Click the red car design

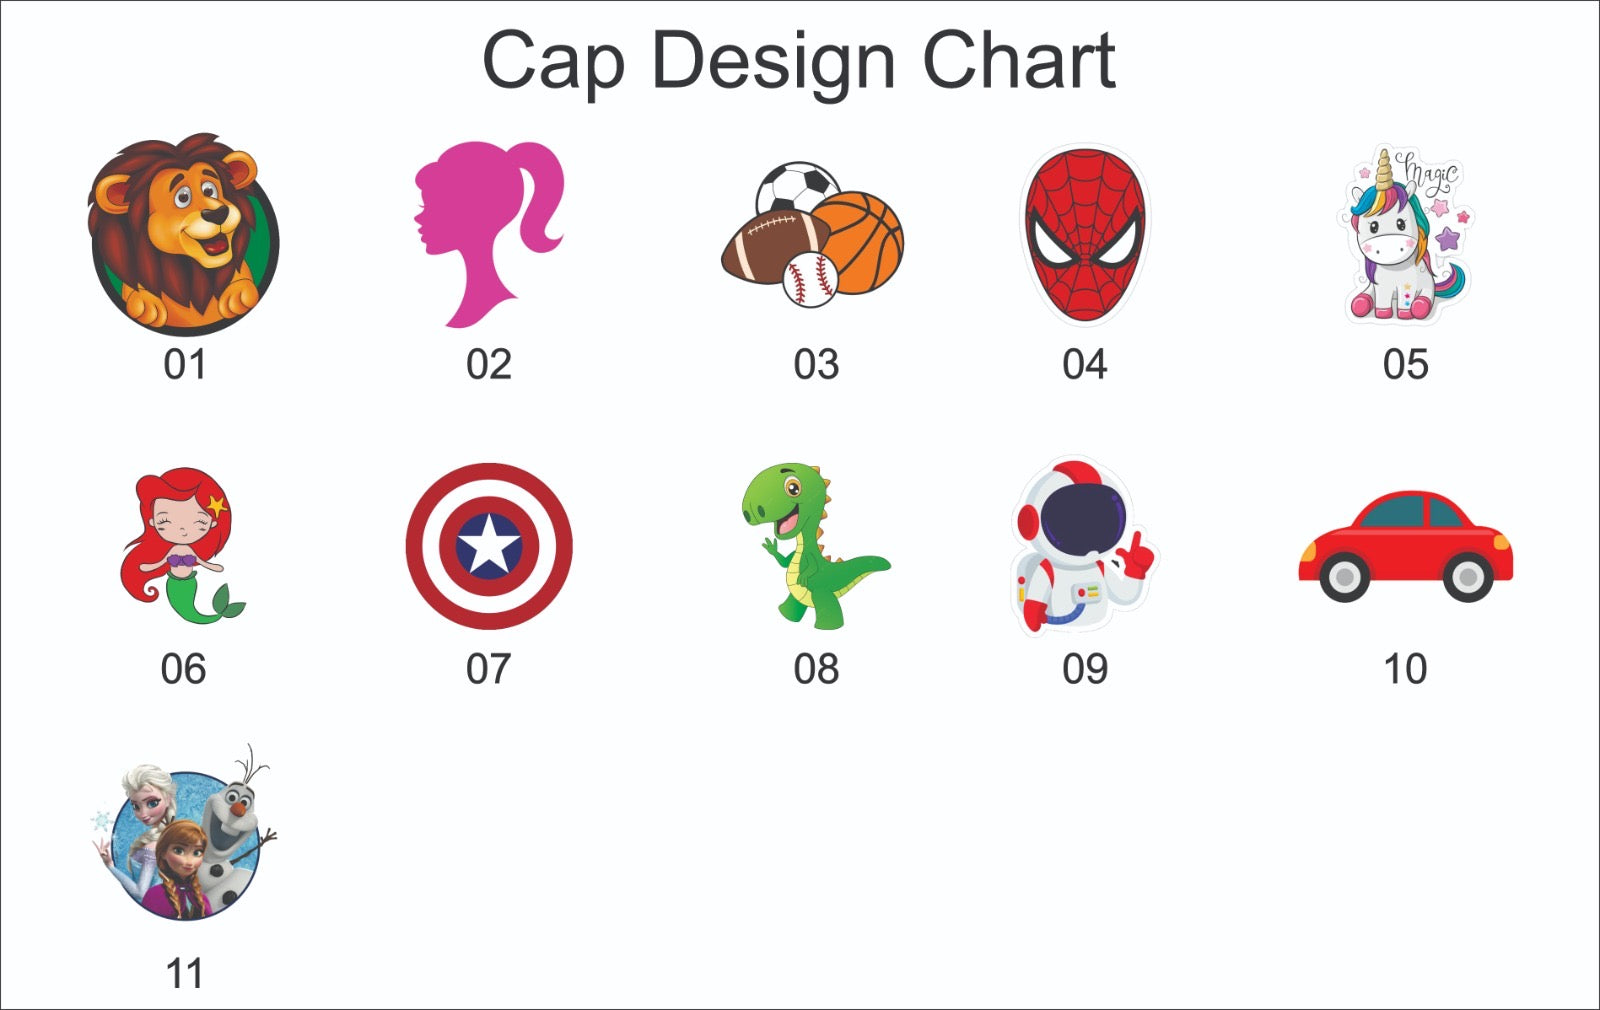(x=1406, y=546)
